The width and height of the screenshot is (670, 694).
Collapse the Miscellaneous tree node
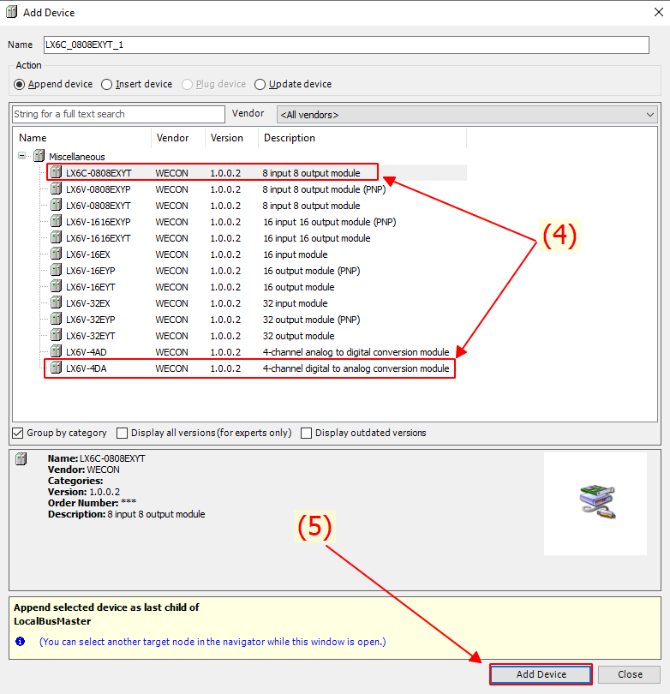pos(23,157)
